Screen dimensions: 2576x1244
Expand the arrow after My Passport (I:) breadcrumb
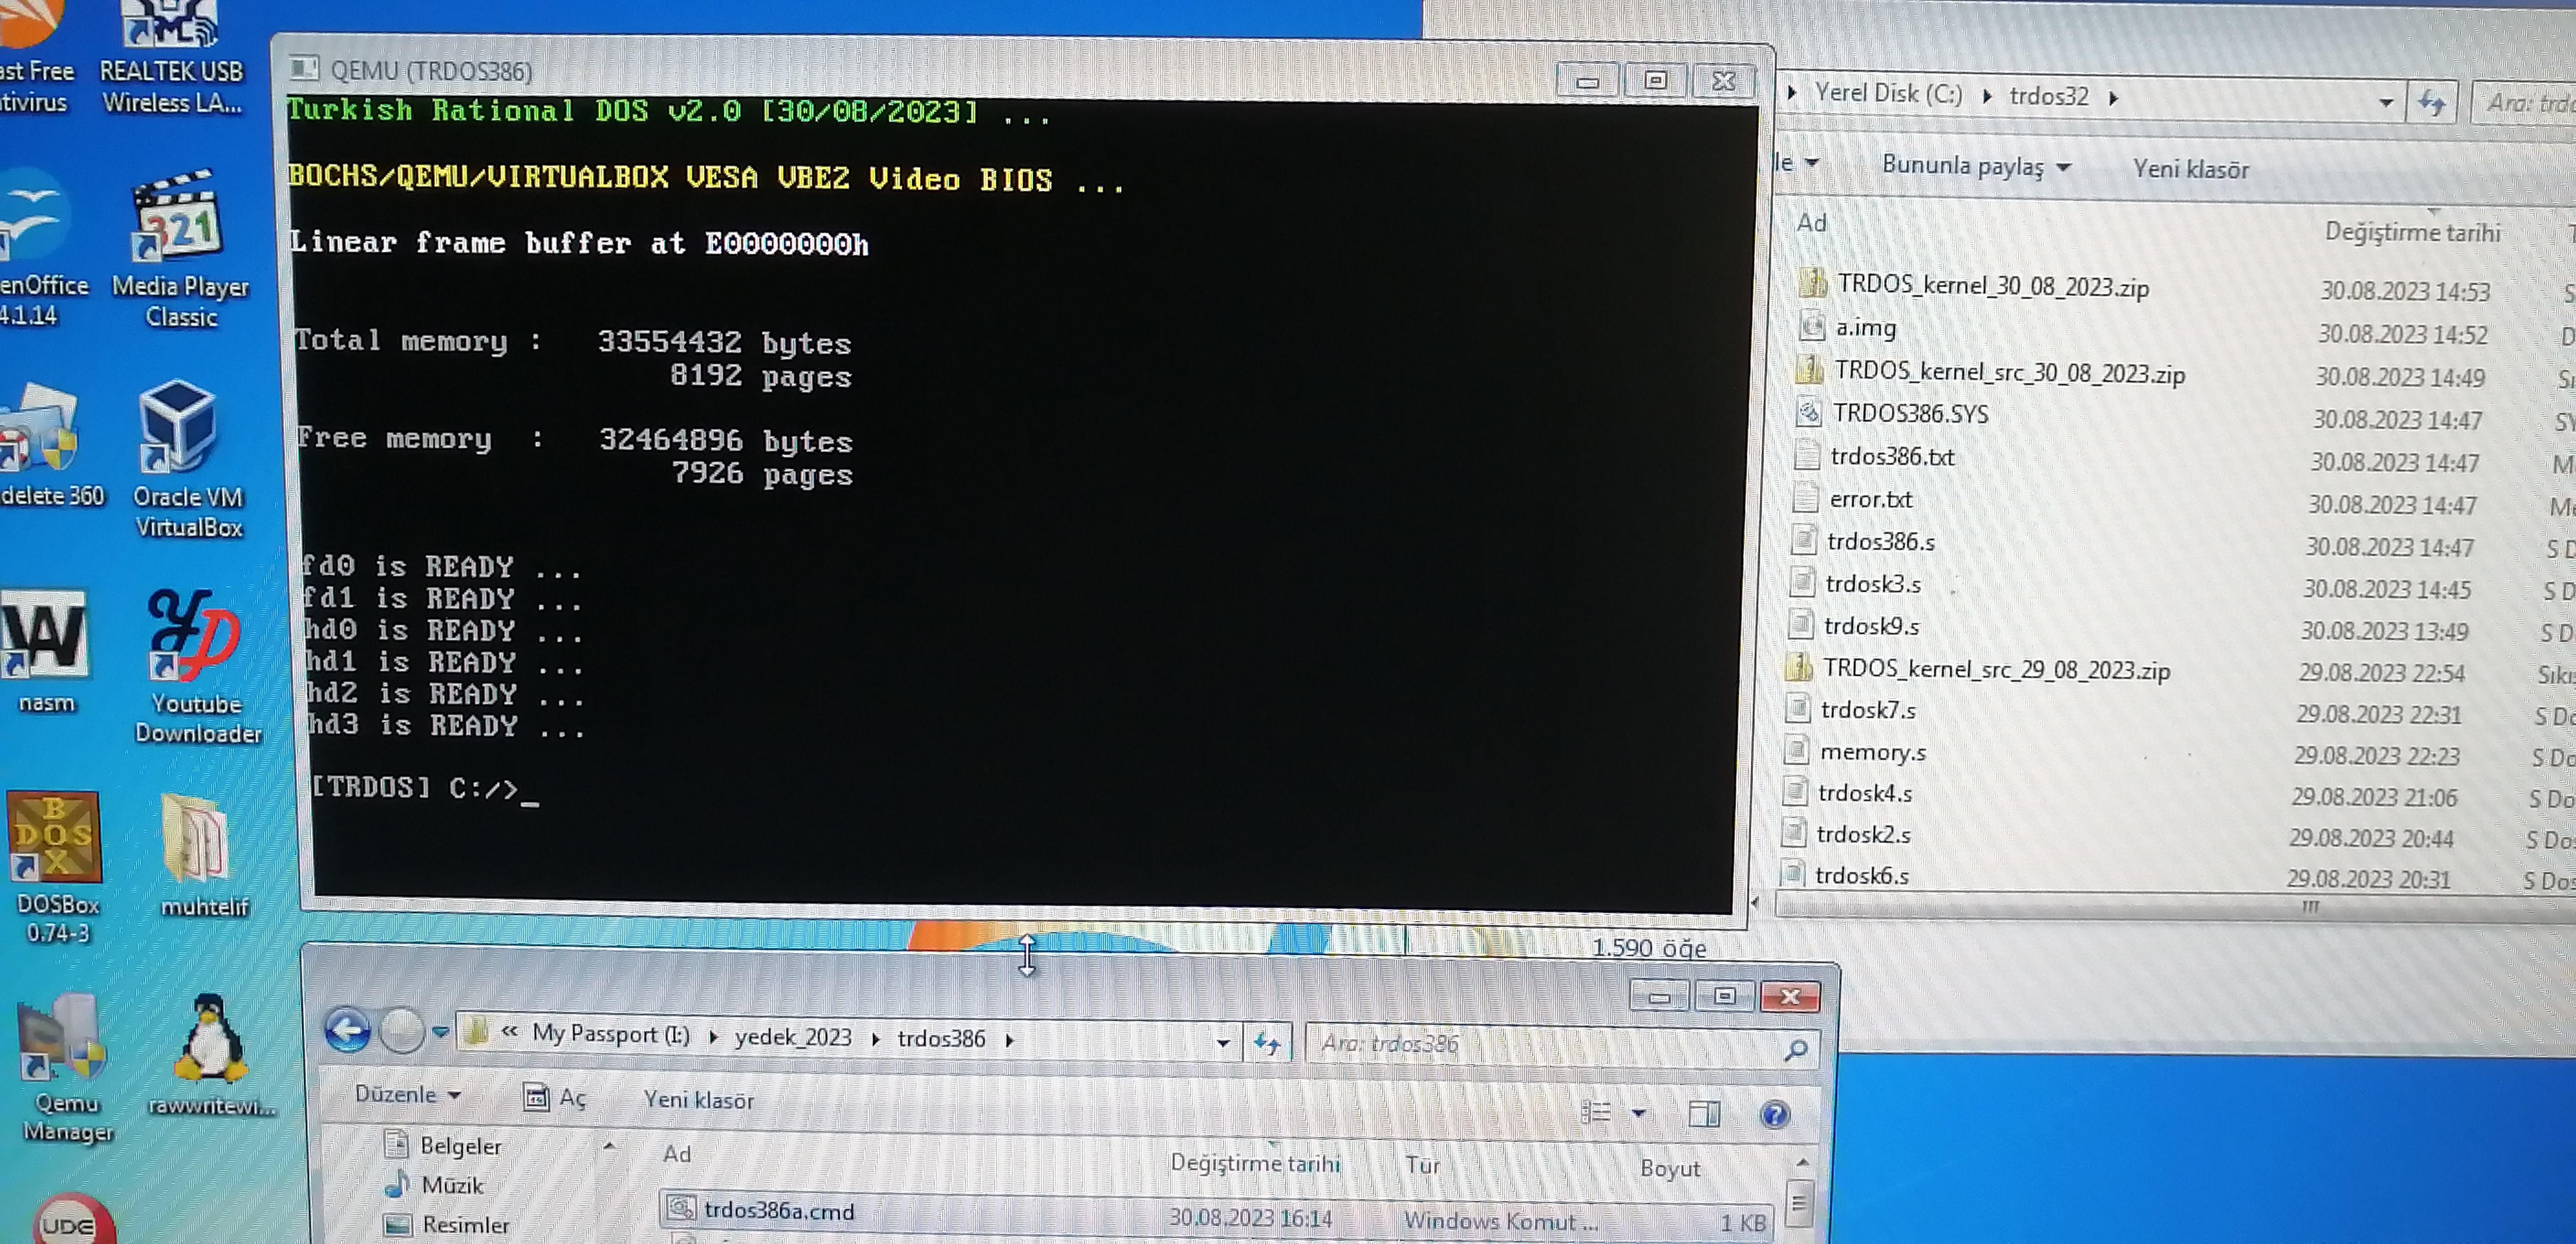(713, 1037)
